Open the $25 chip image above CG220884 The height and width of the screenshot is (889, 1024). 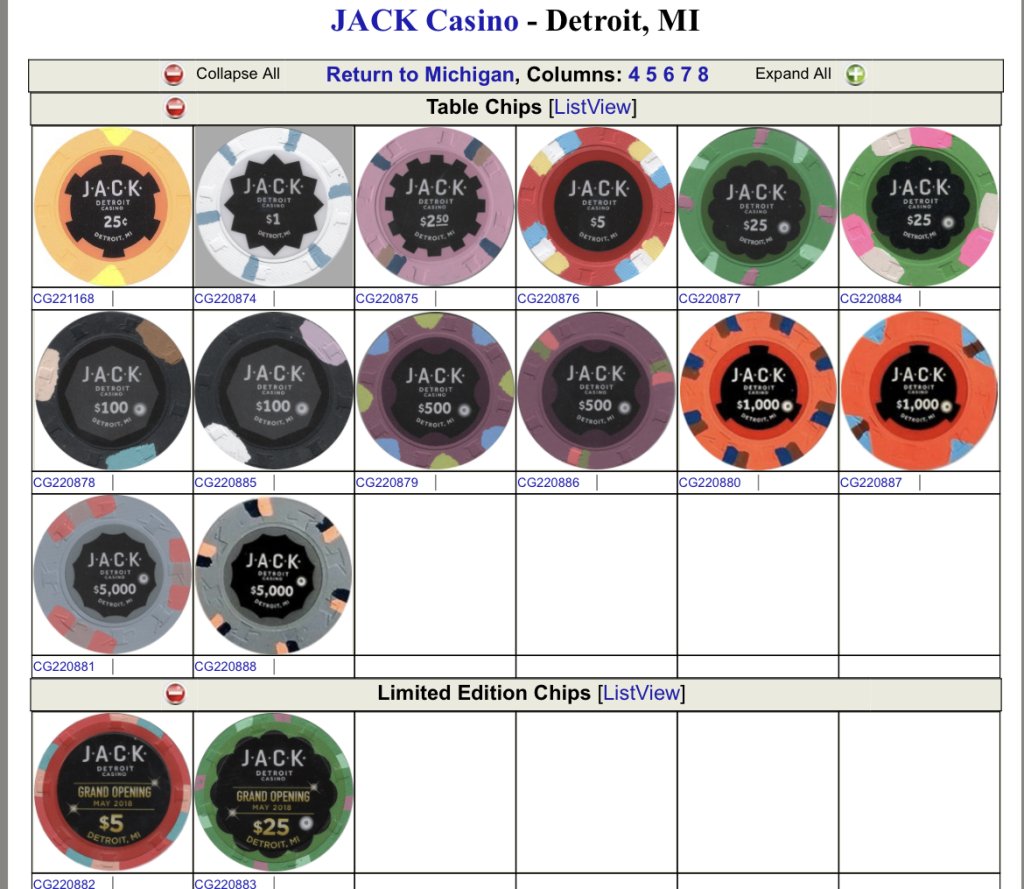coord(919,206)
